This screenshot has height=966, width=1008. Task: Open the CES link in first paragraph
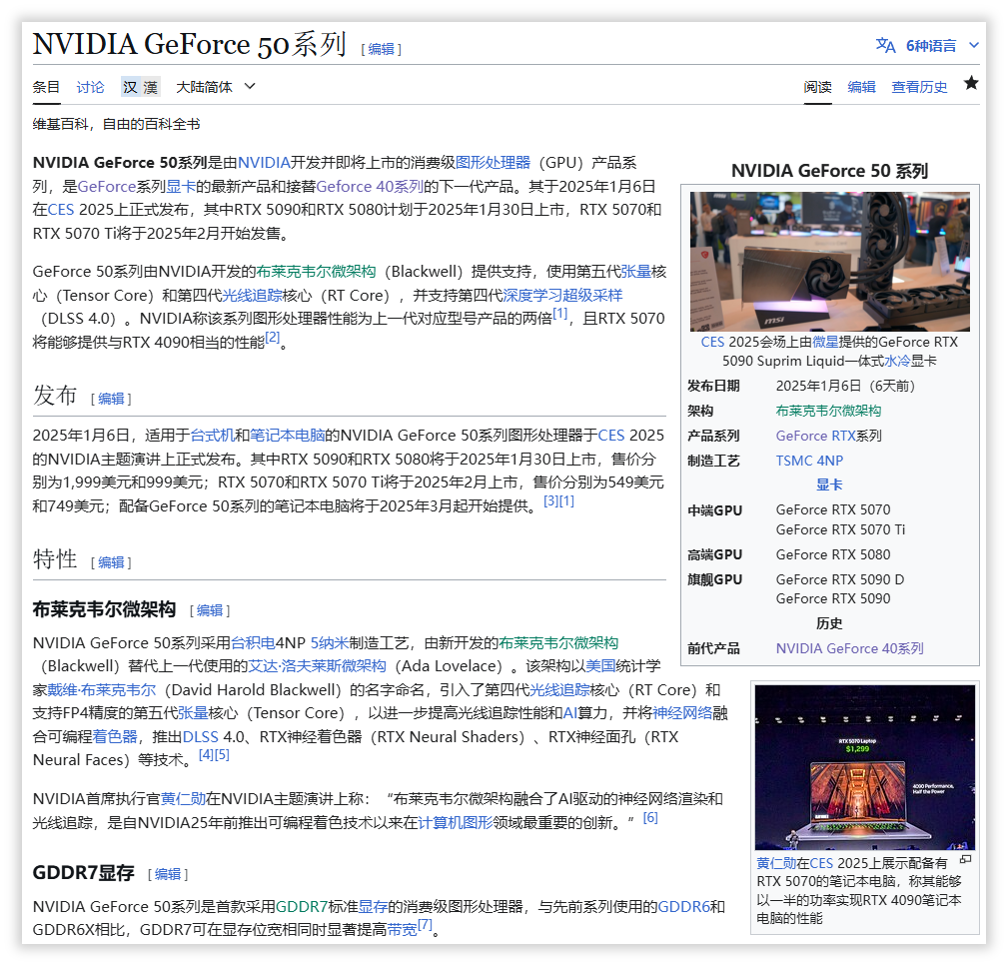pyautogui.click(x=61, y=210)
